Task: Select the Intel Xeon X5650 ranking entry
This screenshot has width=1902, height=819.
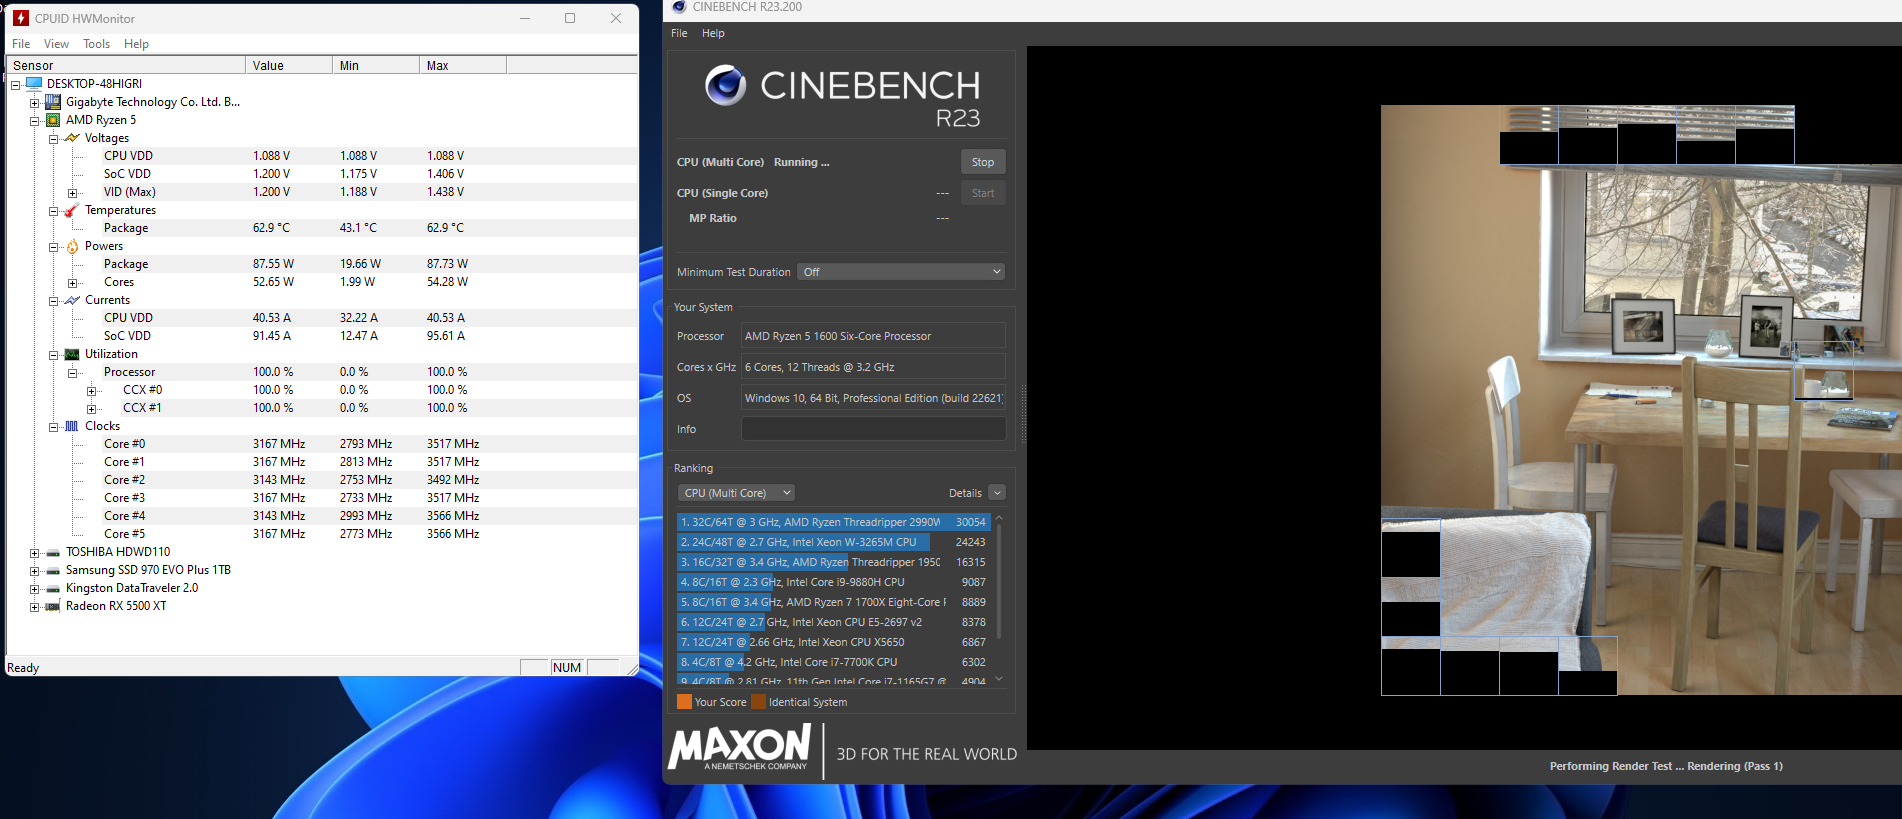Action: (833, 642)
